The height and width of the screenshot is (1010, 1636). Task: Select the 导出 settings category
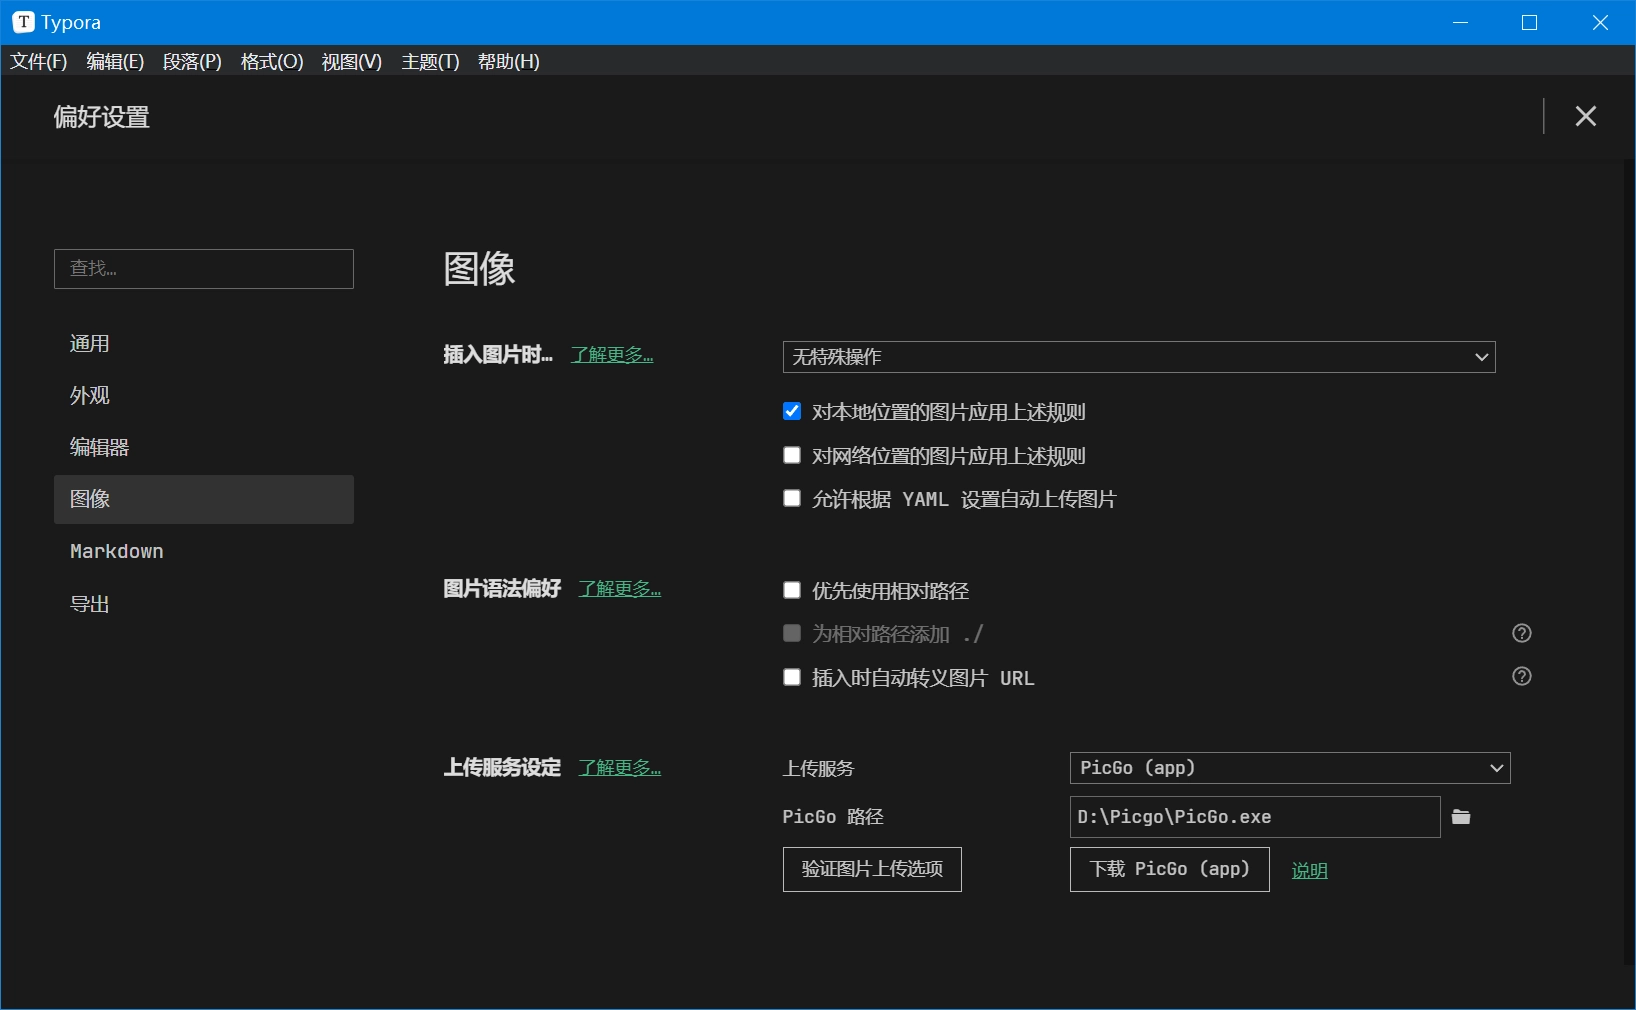(x=204, y=604)
